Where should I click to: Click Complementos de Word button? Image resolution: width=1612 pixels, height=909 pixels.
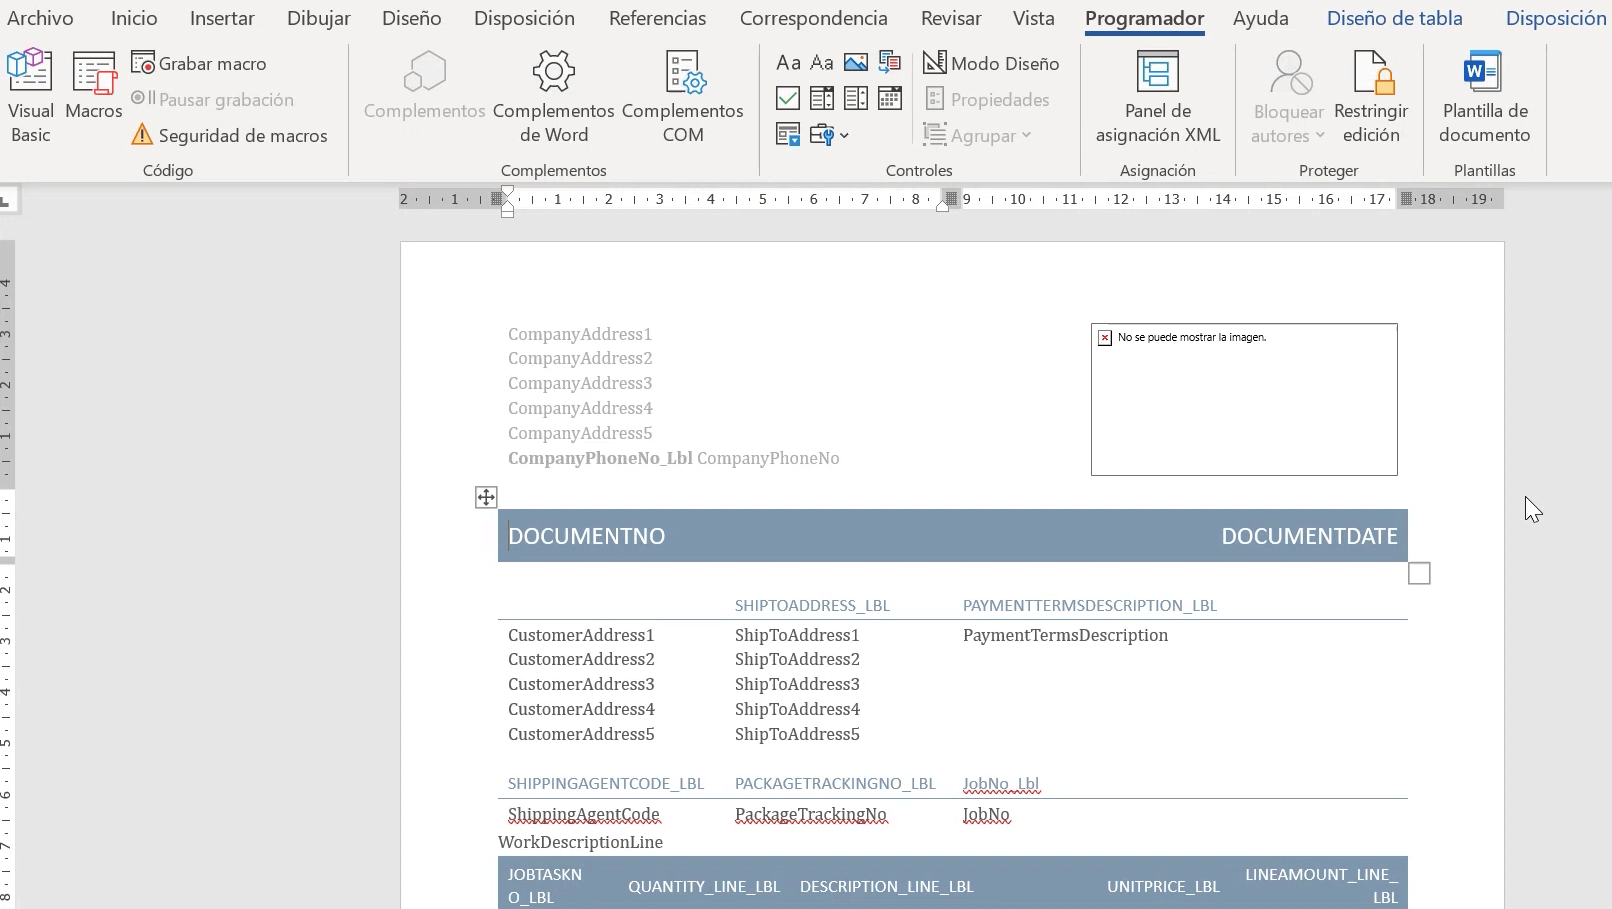(x=553, y=96)
